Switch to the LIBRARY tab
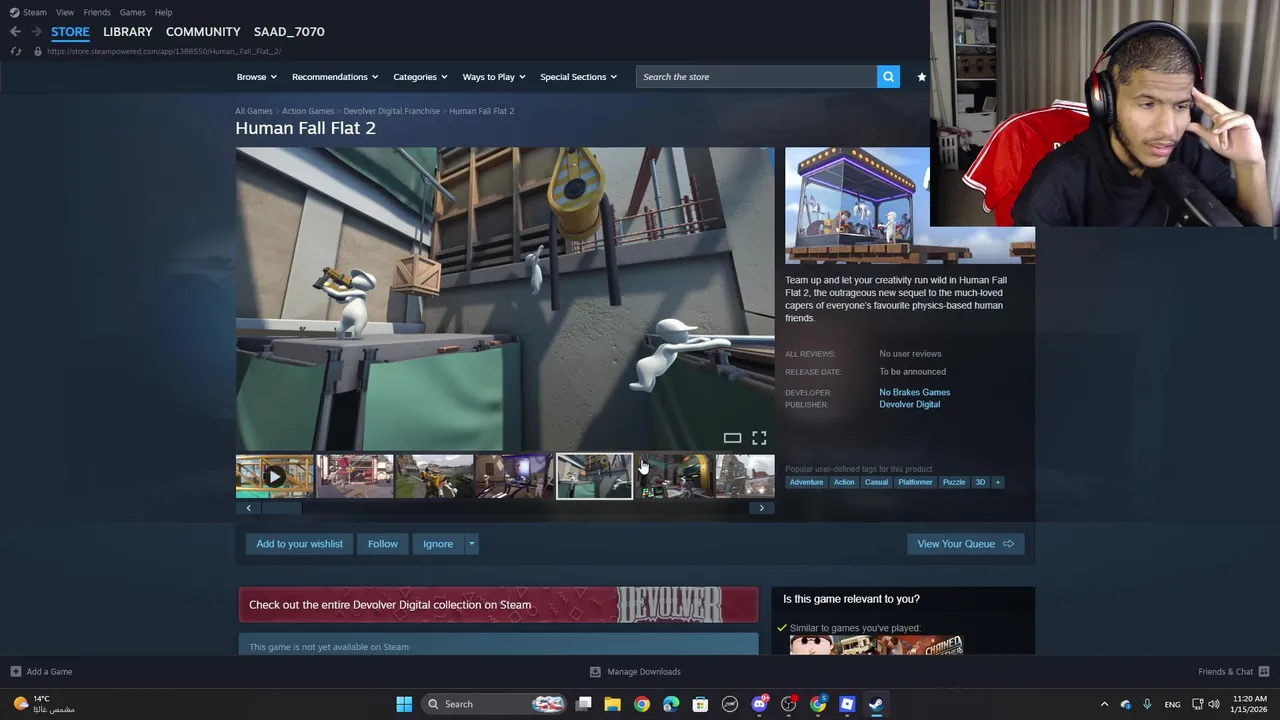This screenshot has width=1280, height=720. (x=128, y=32)
